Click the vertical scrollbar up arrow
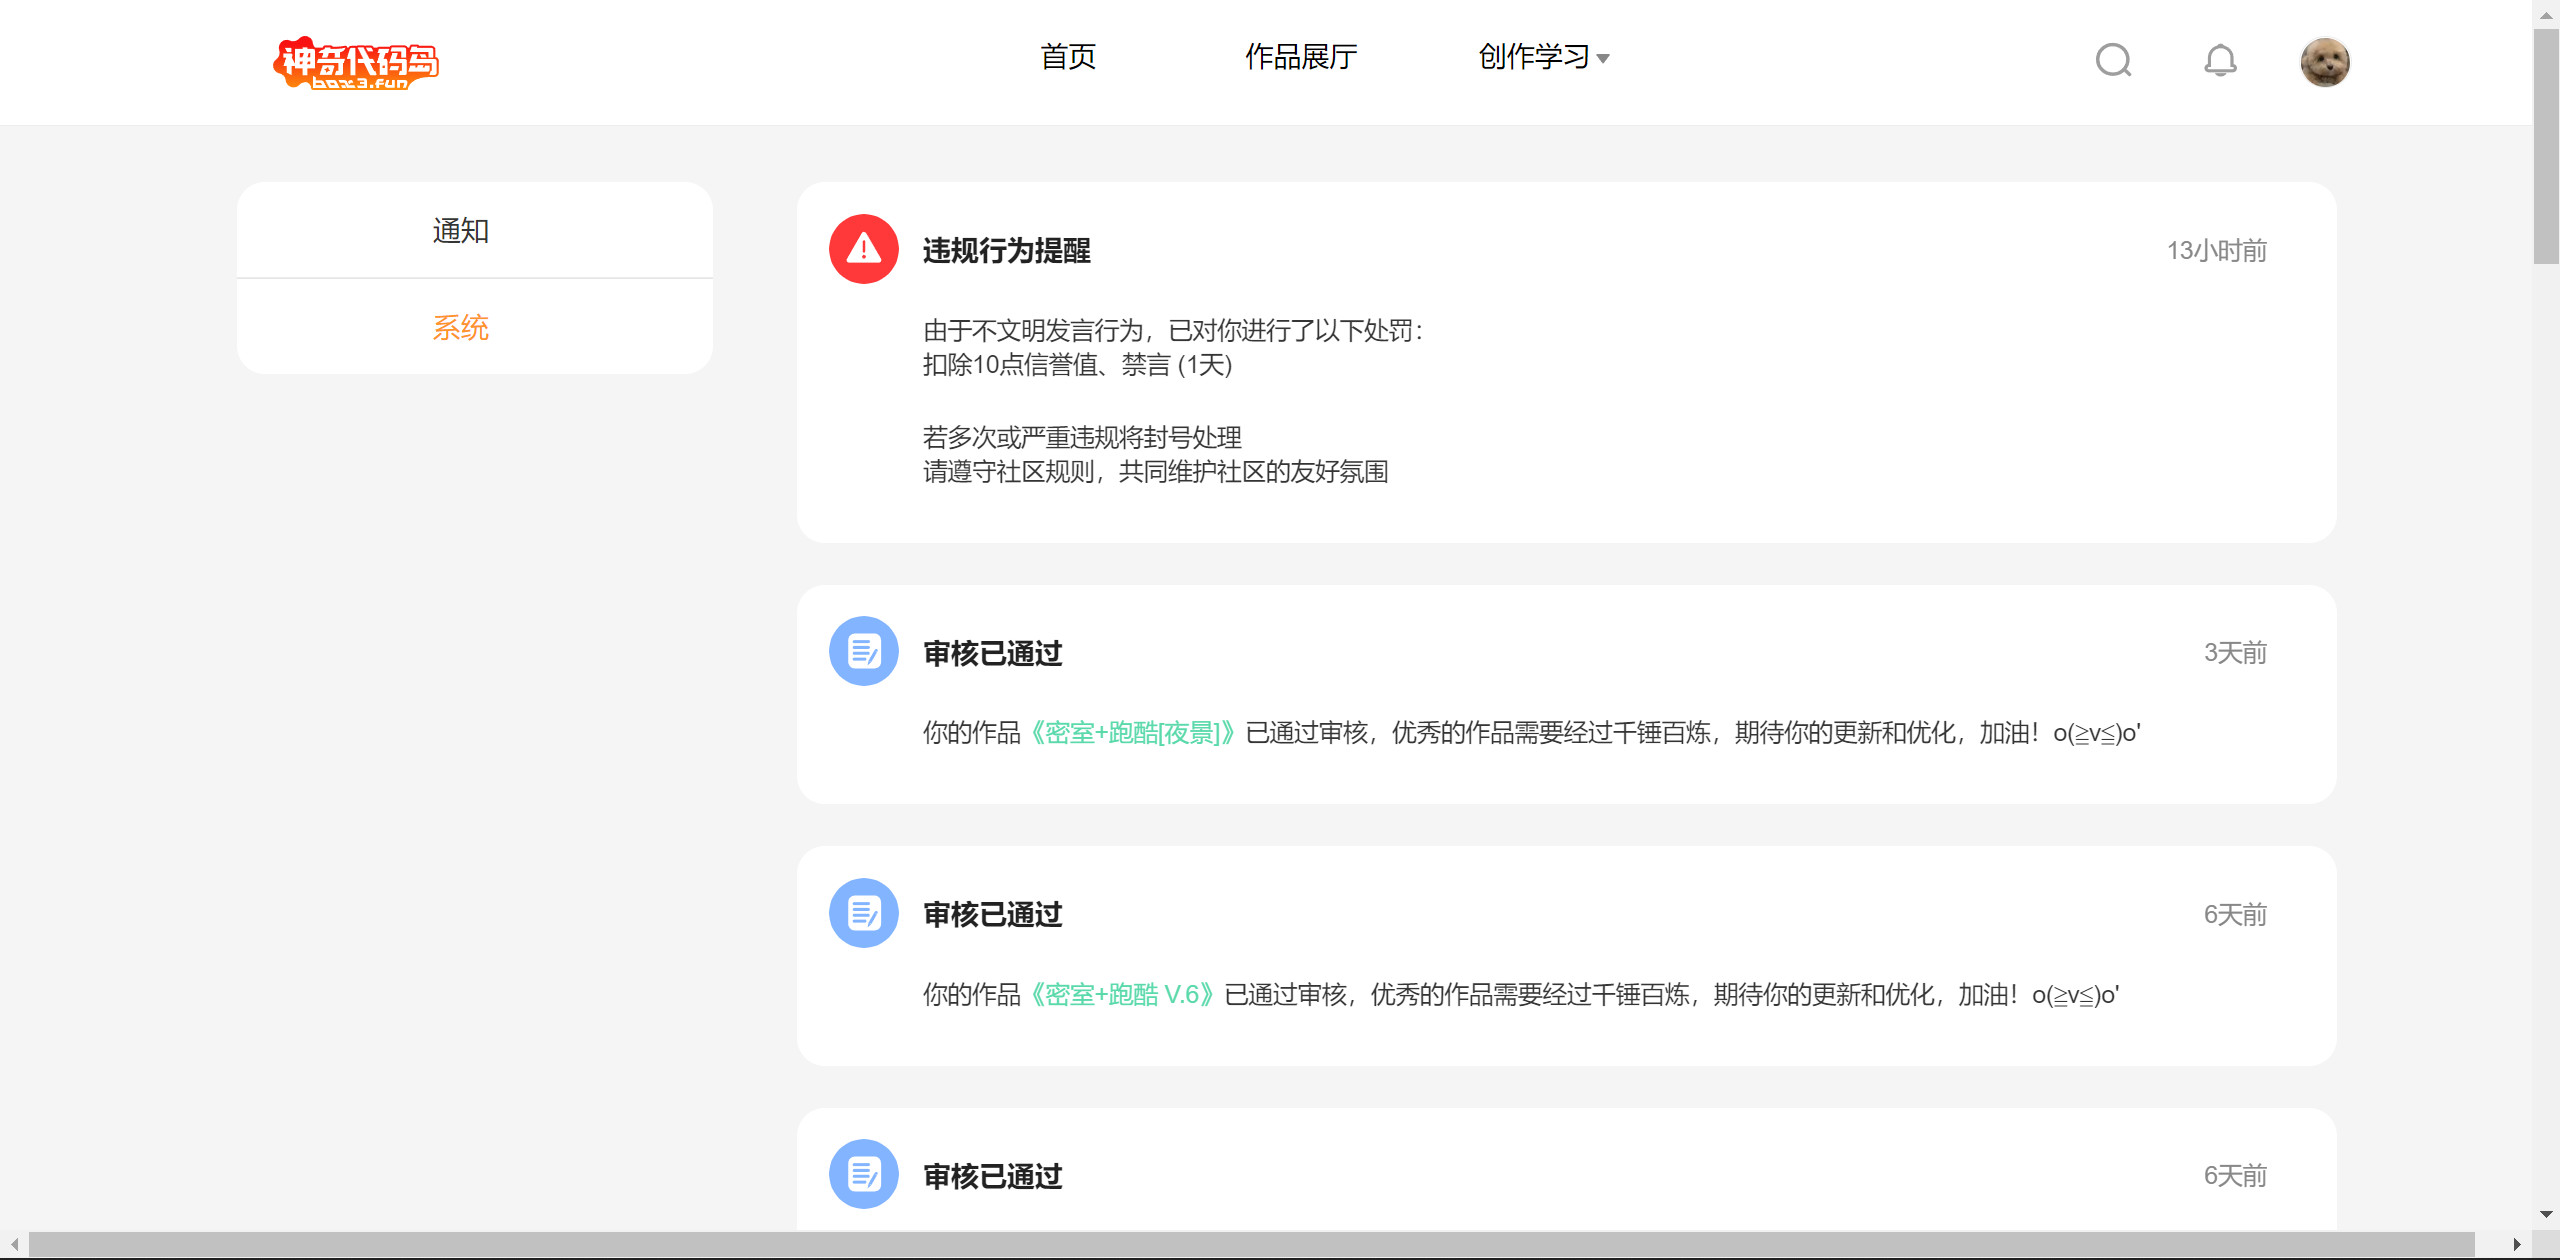Viewport: 2560px width, 1260px height. pos(2546,14)
